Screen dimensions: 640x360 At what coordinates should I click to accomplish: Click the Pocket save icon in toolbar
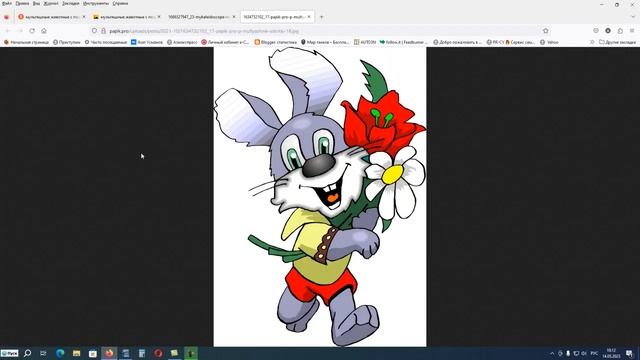(x=596, y=31)
